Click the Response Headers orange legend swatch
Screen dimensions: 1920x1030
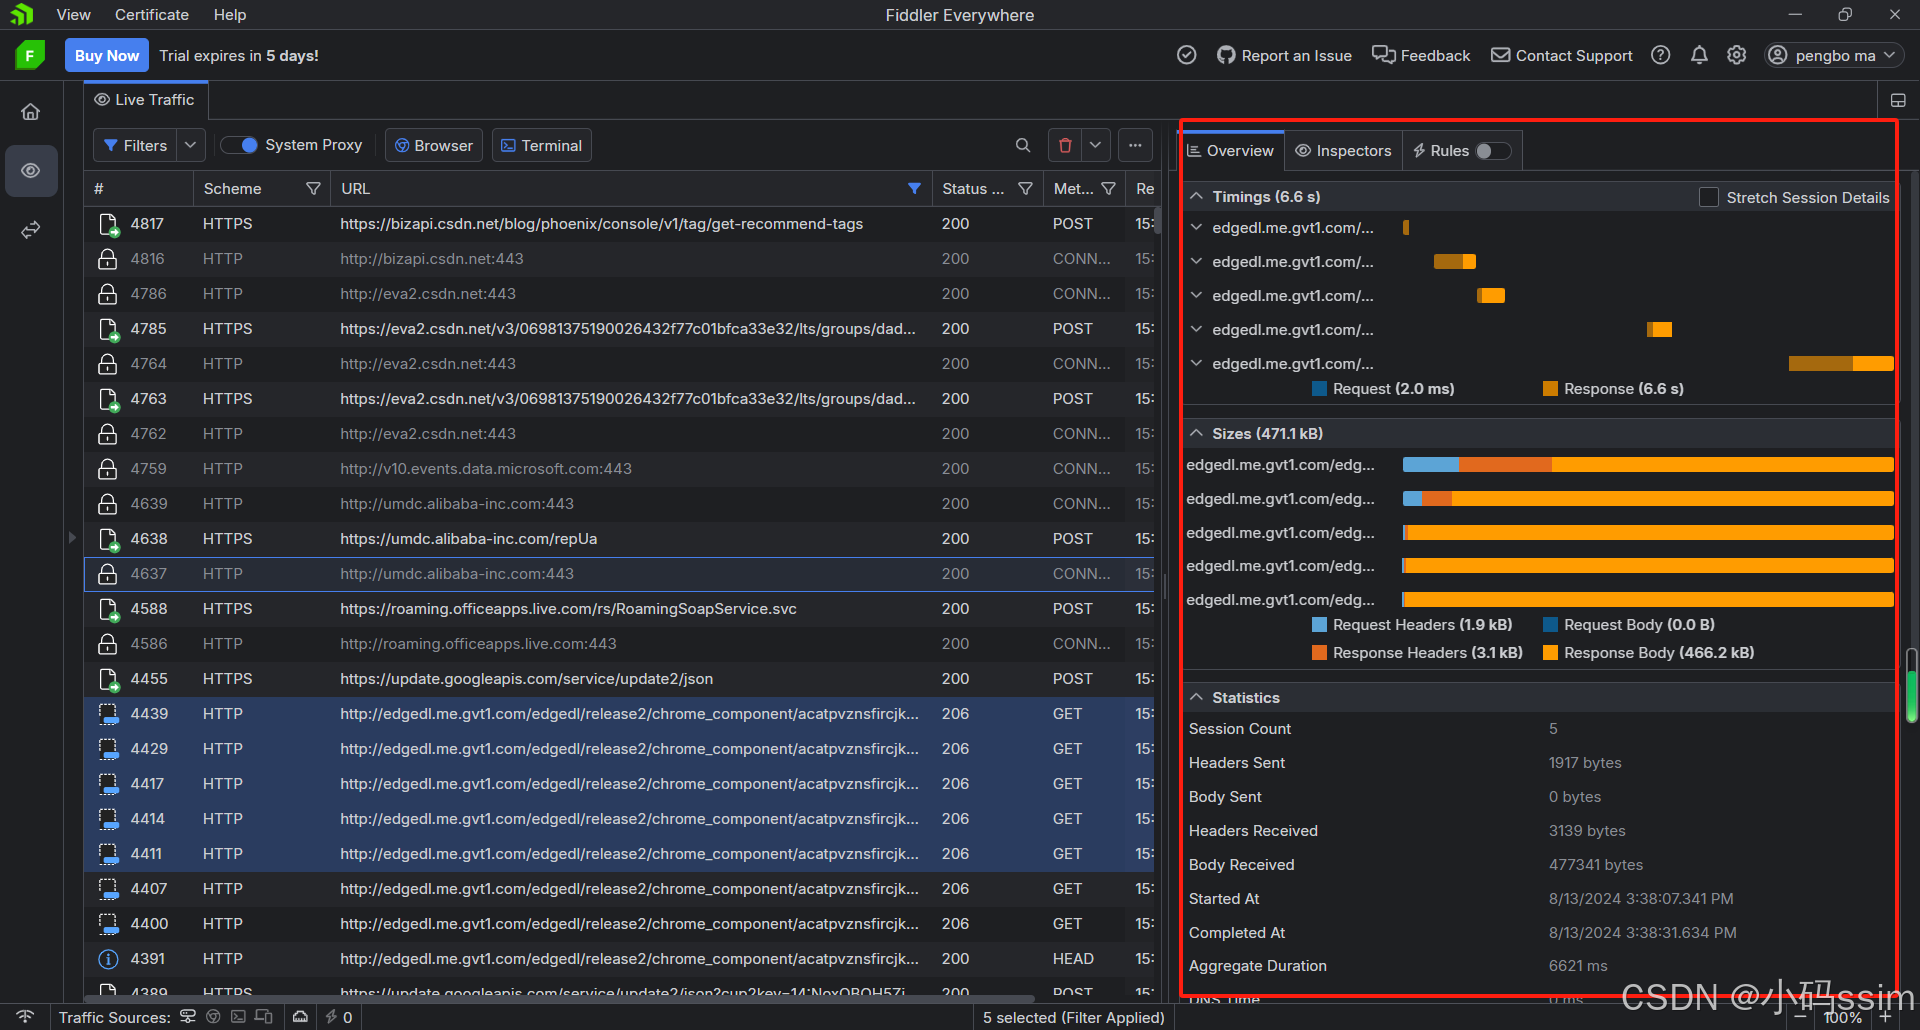point(1319,653)
